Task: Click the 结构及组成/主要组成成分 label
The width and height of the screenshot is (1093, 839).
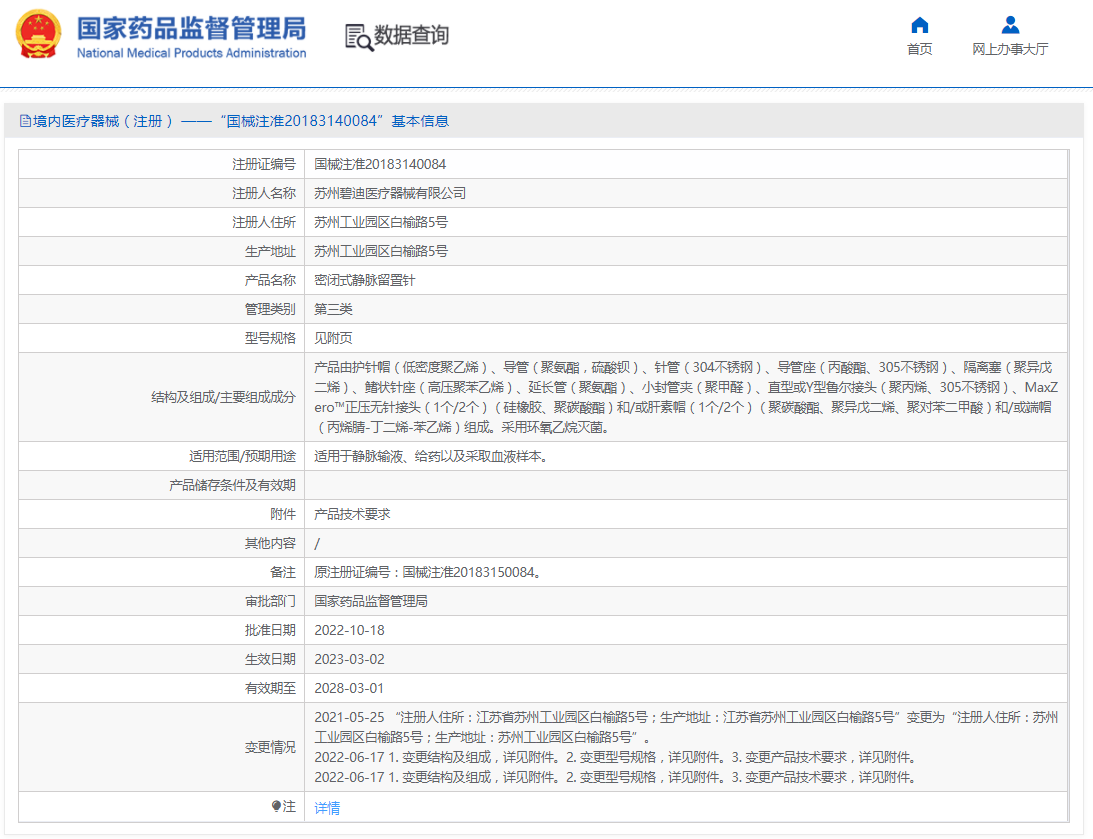Action: pos(224,397)
